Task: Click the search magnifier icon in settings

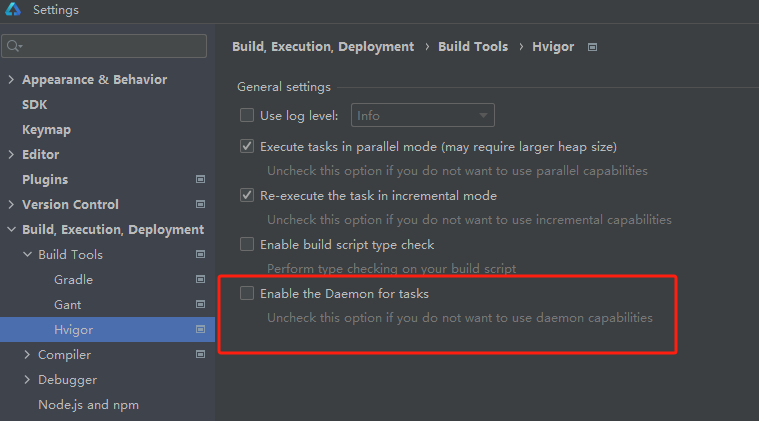Action: click(14, 46)
